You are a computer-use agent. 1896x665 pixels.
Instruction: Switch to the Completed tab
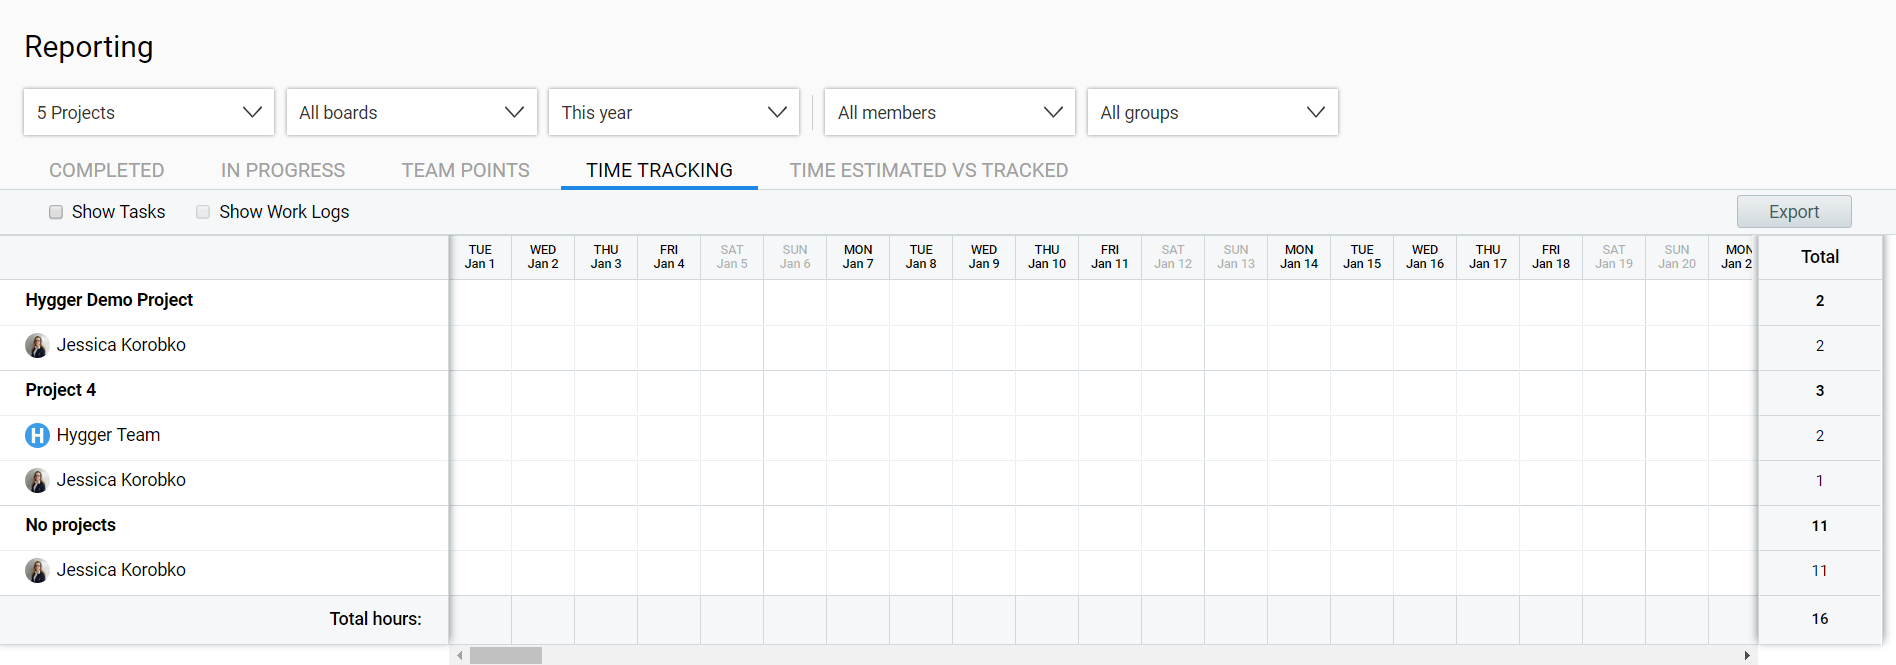coord(107,171)
